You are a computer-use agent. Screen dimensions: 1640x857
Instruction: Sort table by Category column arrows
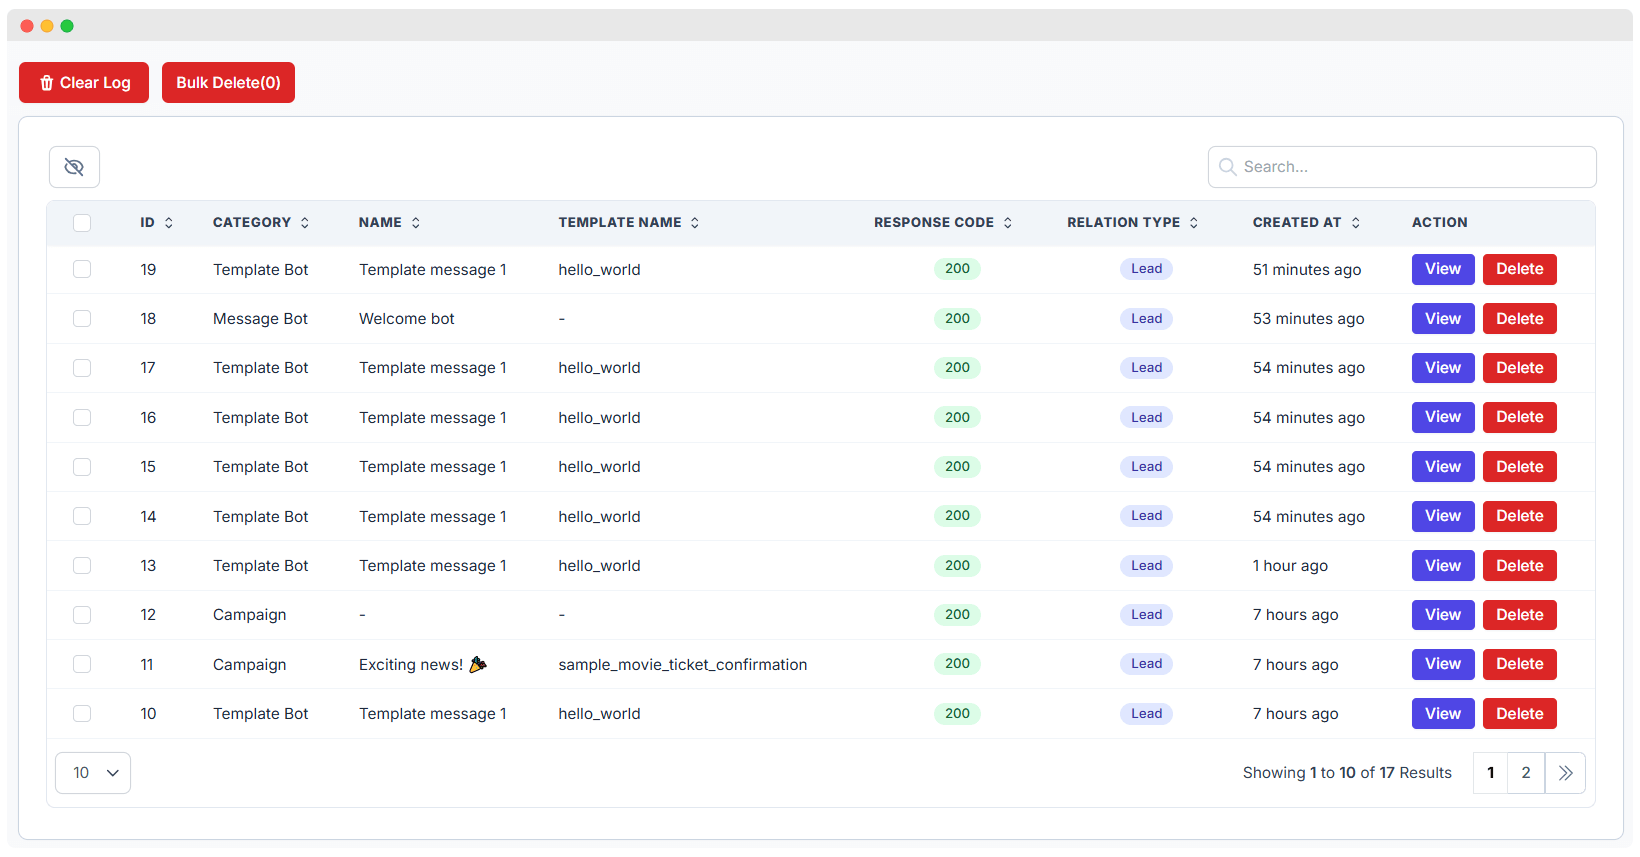[305, 223]
